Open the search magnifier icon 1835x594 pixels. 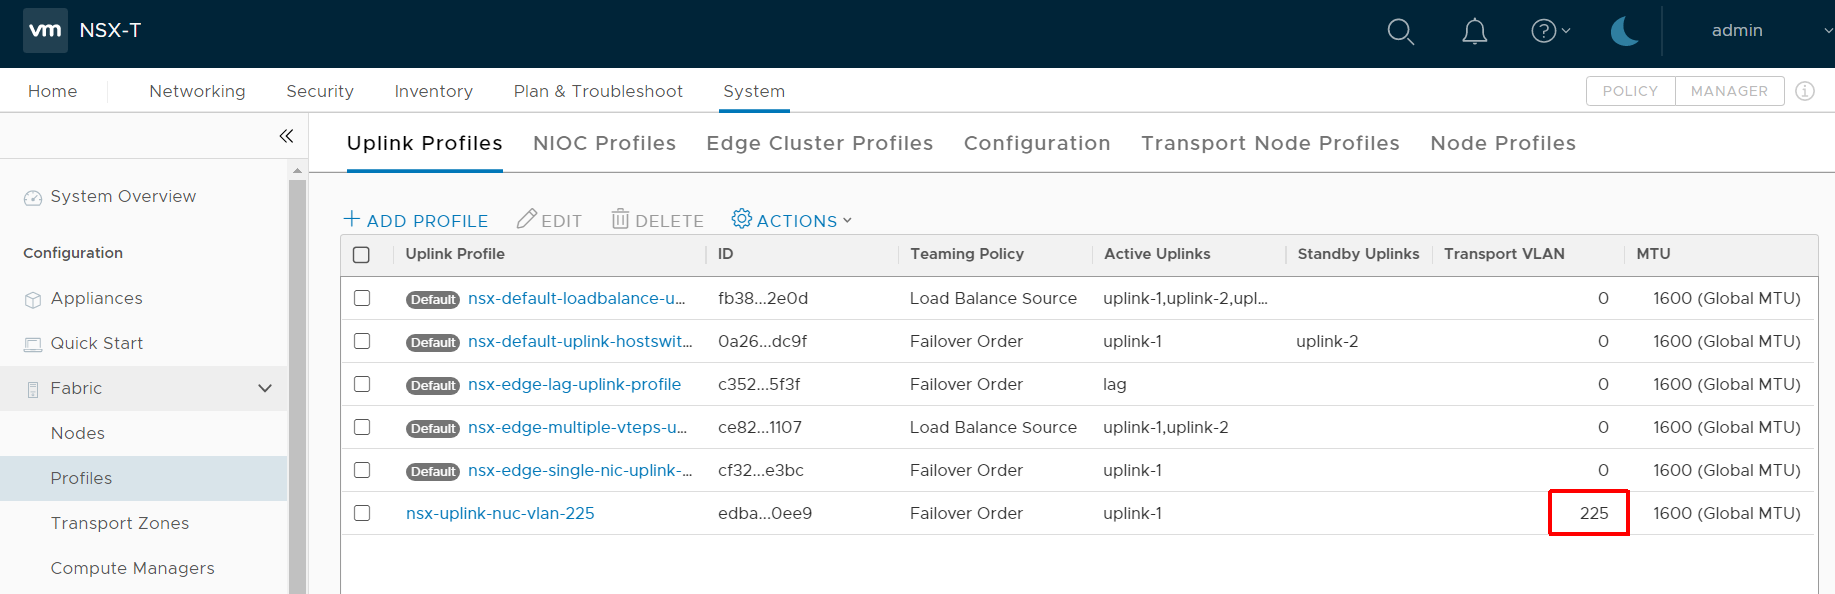click(x=1400, y=32)
